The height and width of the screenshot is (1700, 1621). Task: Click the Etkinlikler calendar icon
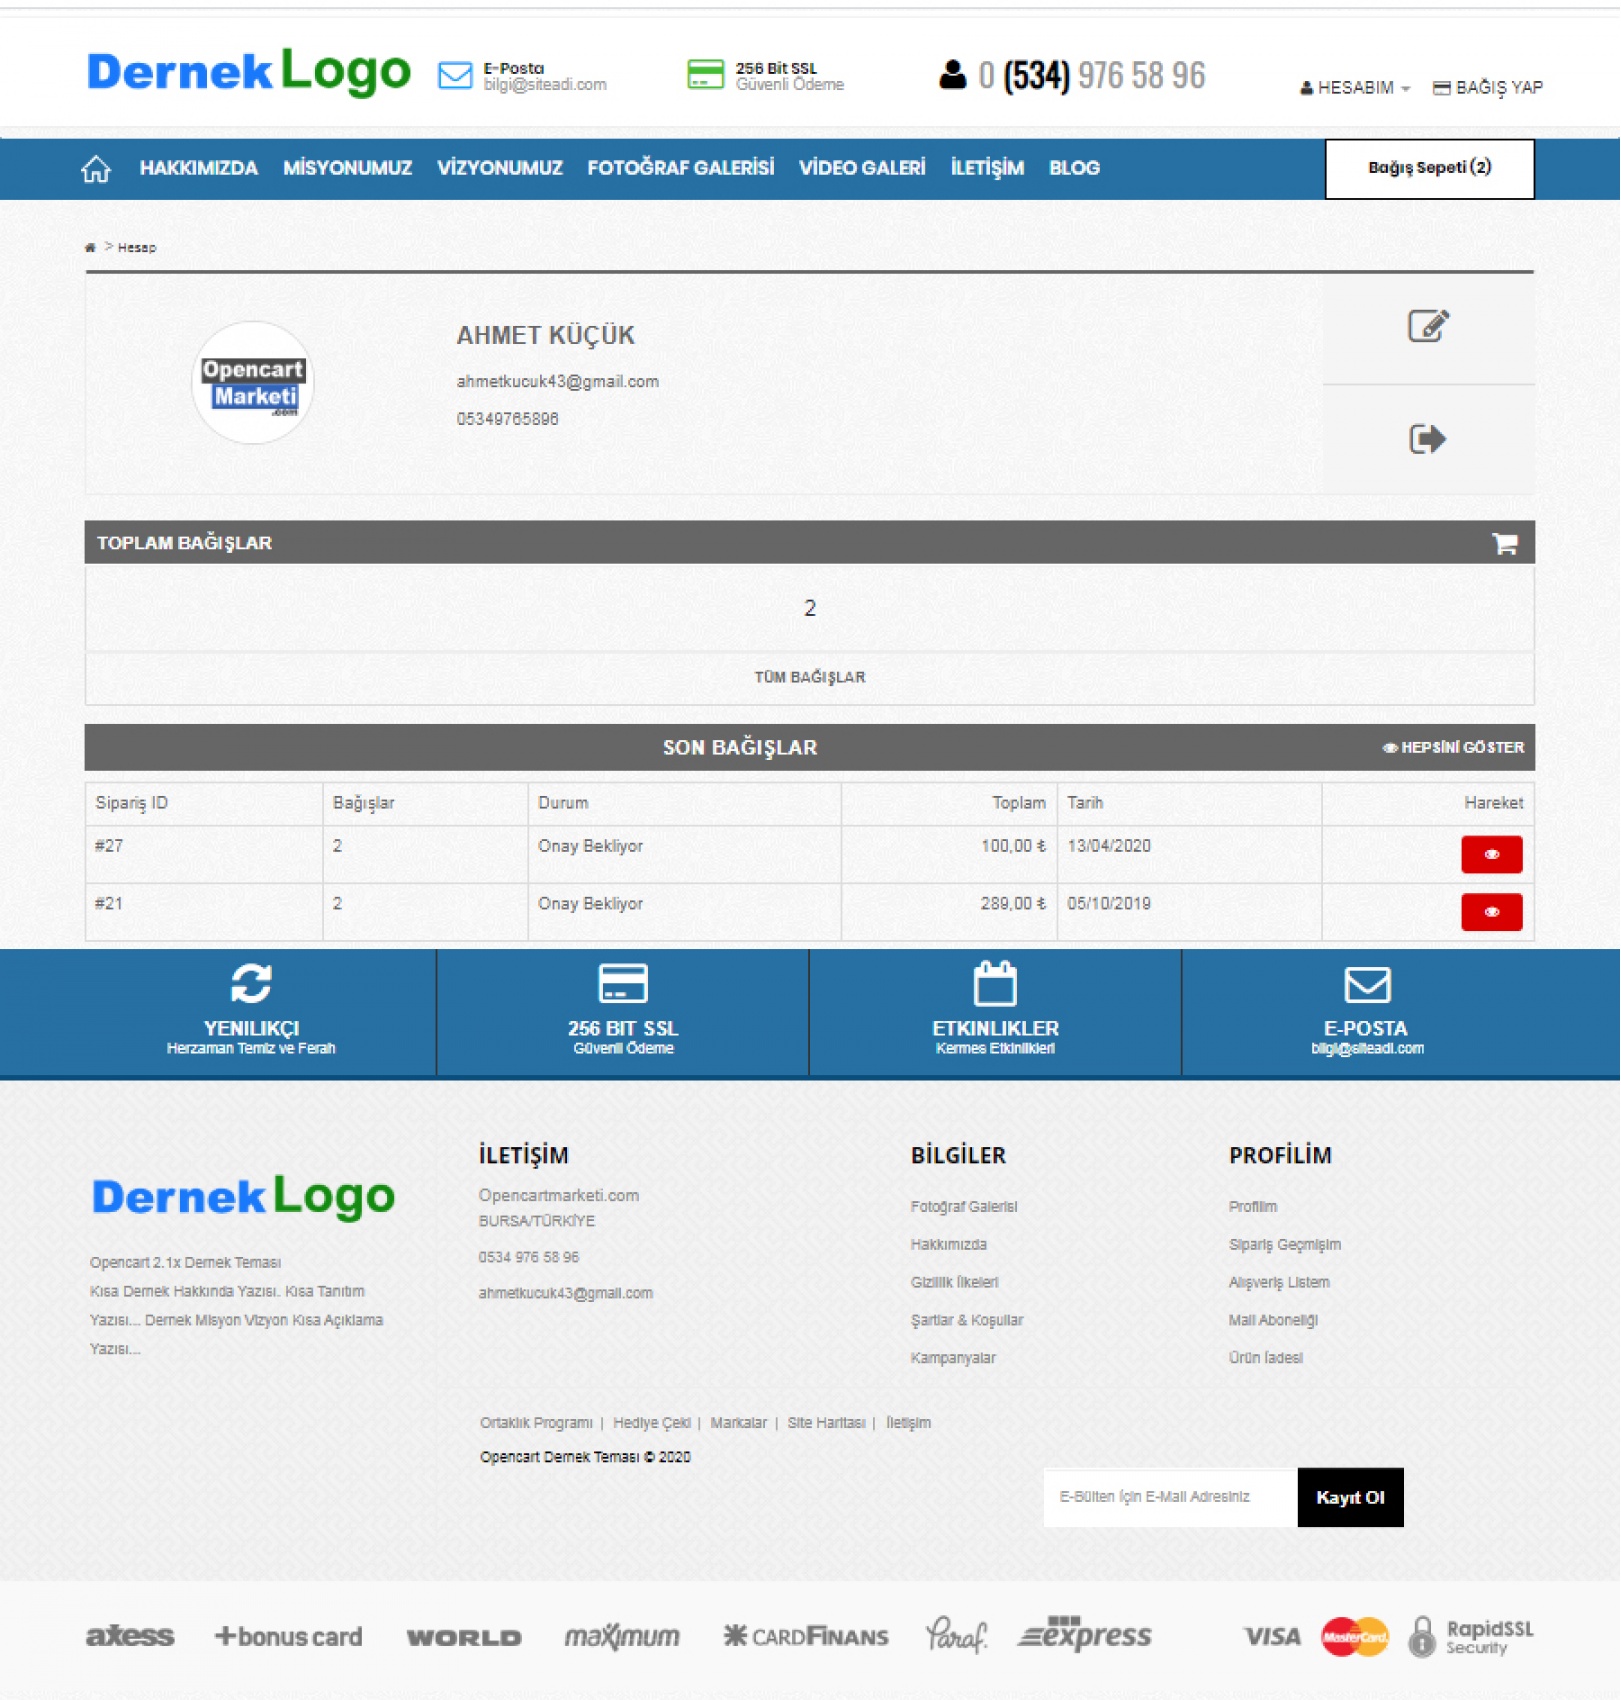[x=994, y=984]
